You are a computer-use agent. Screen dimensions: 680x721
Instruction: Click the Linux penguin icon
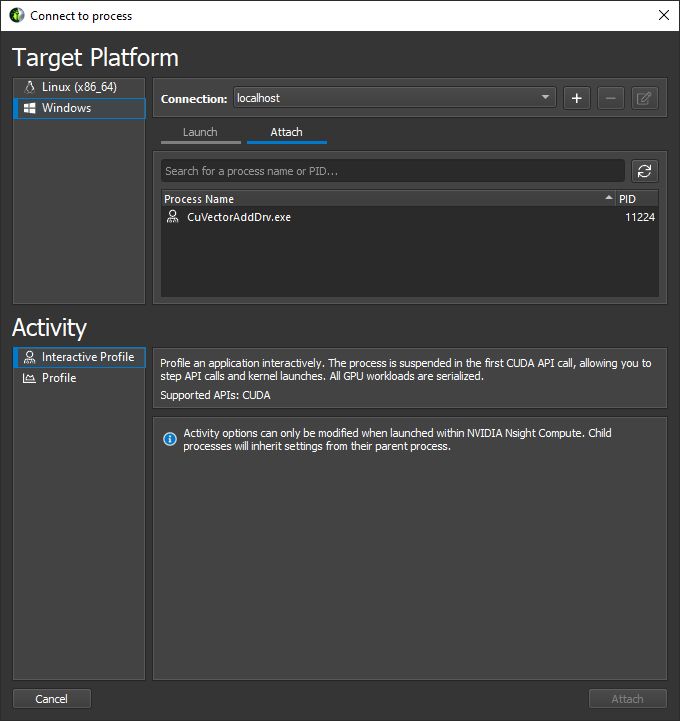[30, 87]
